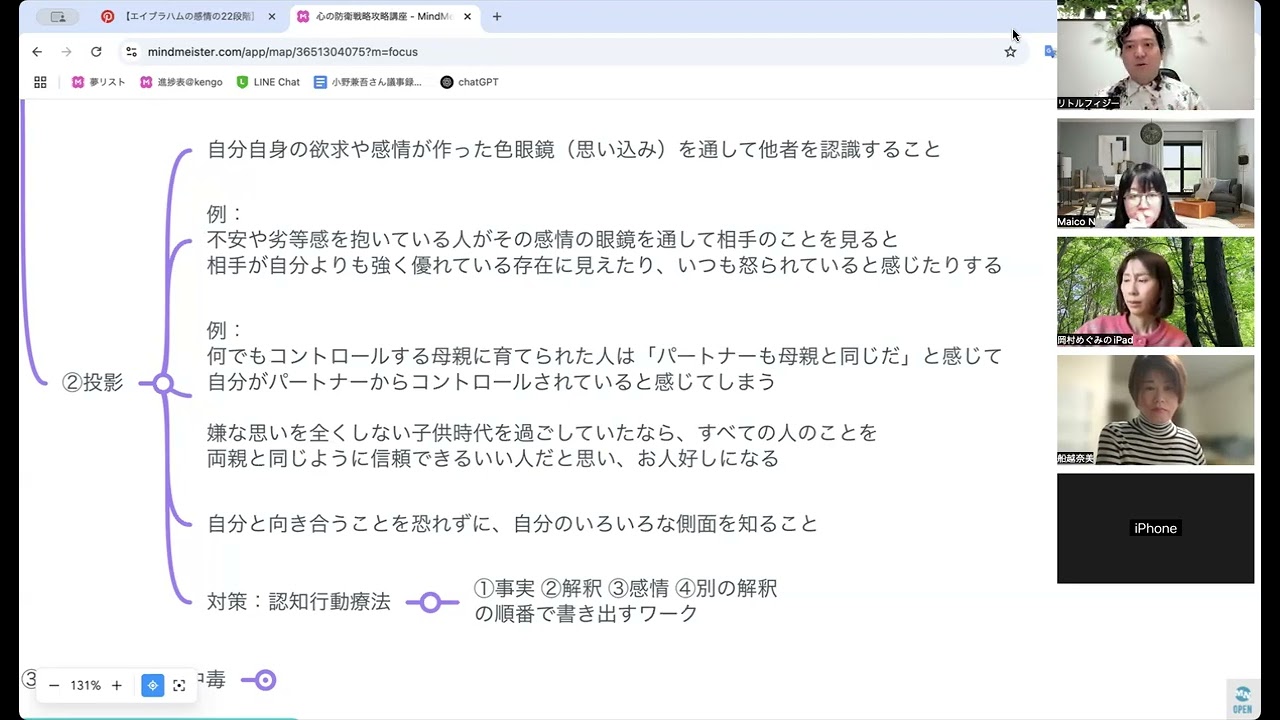Zoom in with the plus button
The height and width of the screenshot is (720, 1280).
[x=116, y=685]
